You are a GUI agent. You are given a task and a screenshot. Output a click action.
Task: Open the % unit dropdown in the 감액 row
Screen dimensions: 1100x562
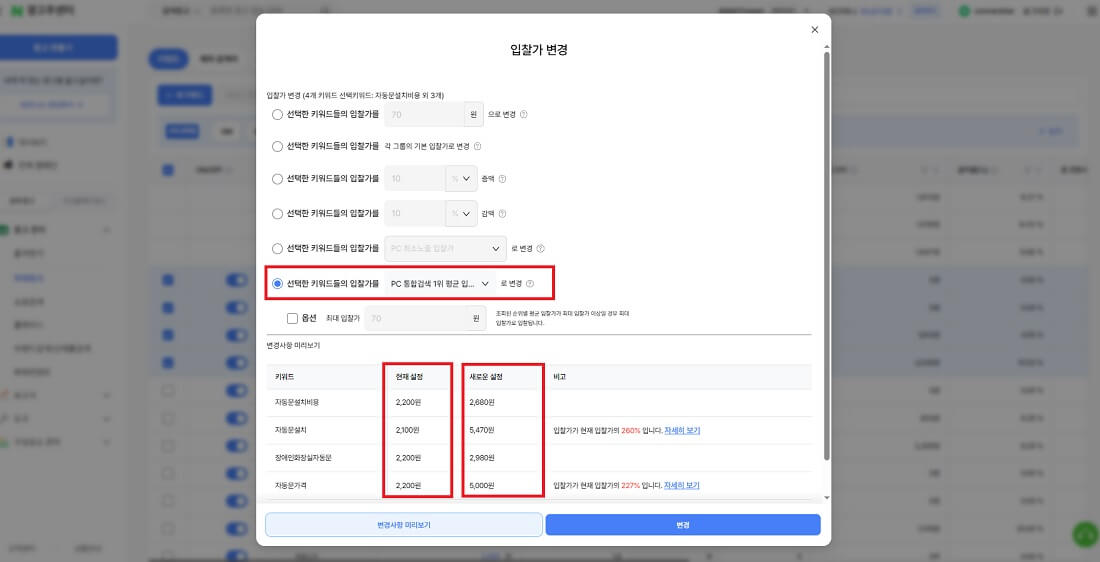[x=461, y=213]
